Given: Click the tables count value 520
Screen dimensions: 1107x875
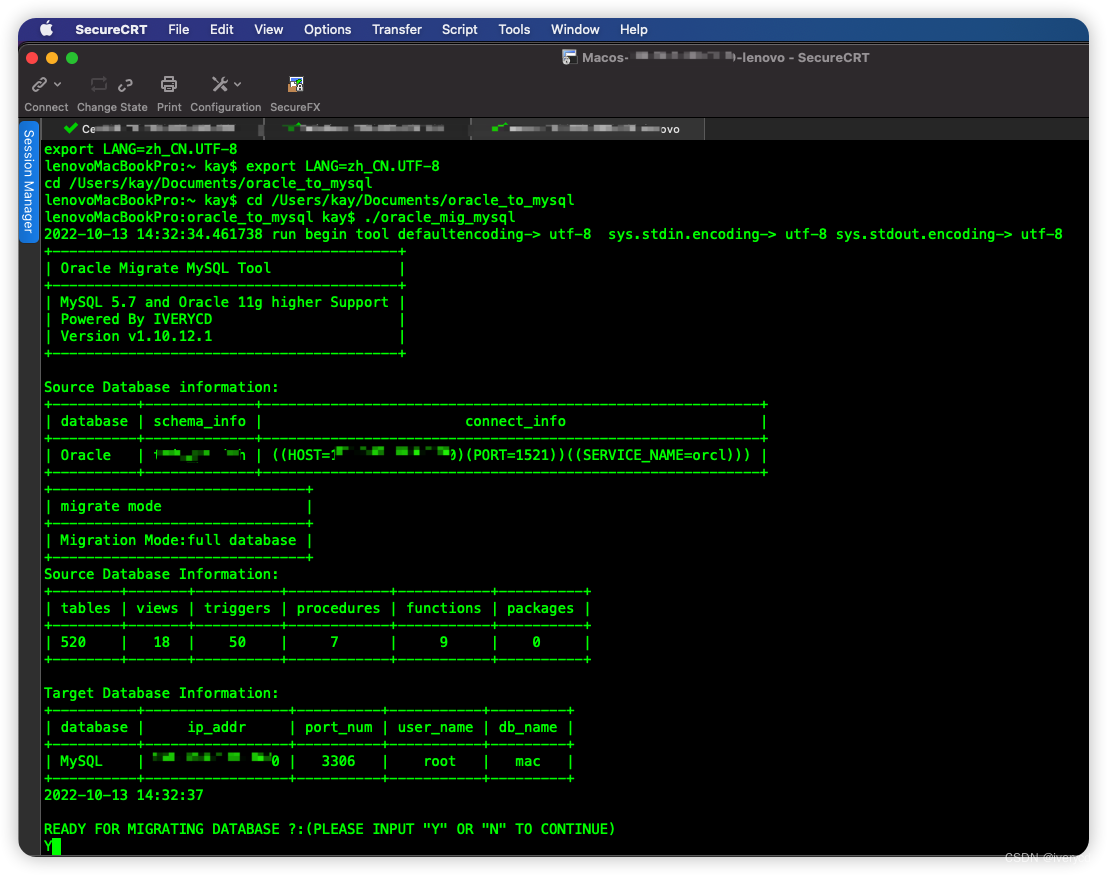Looking at the screenshot, I should tap(73, 642).
